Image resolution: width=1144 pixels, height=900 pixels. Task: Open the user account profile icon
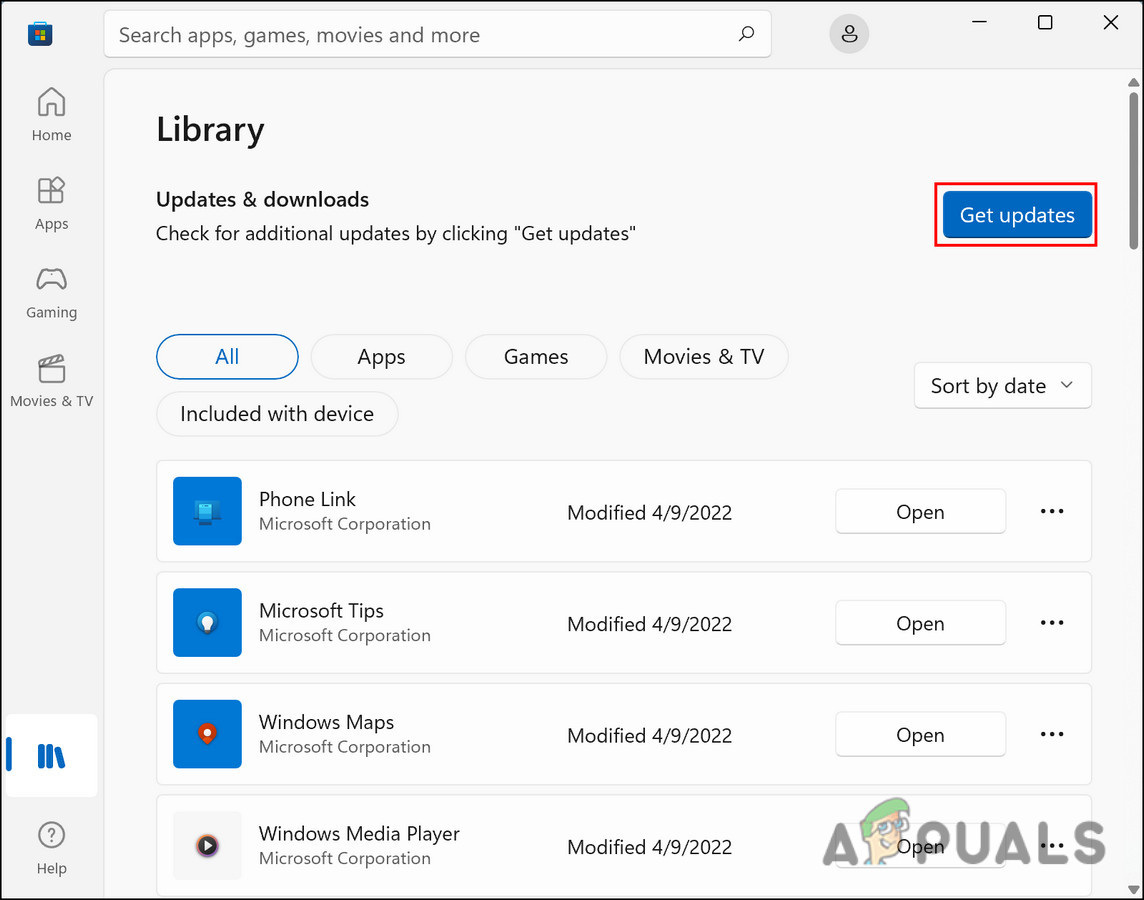(x=849, y=34)
